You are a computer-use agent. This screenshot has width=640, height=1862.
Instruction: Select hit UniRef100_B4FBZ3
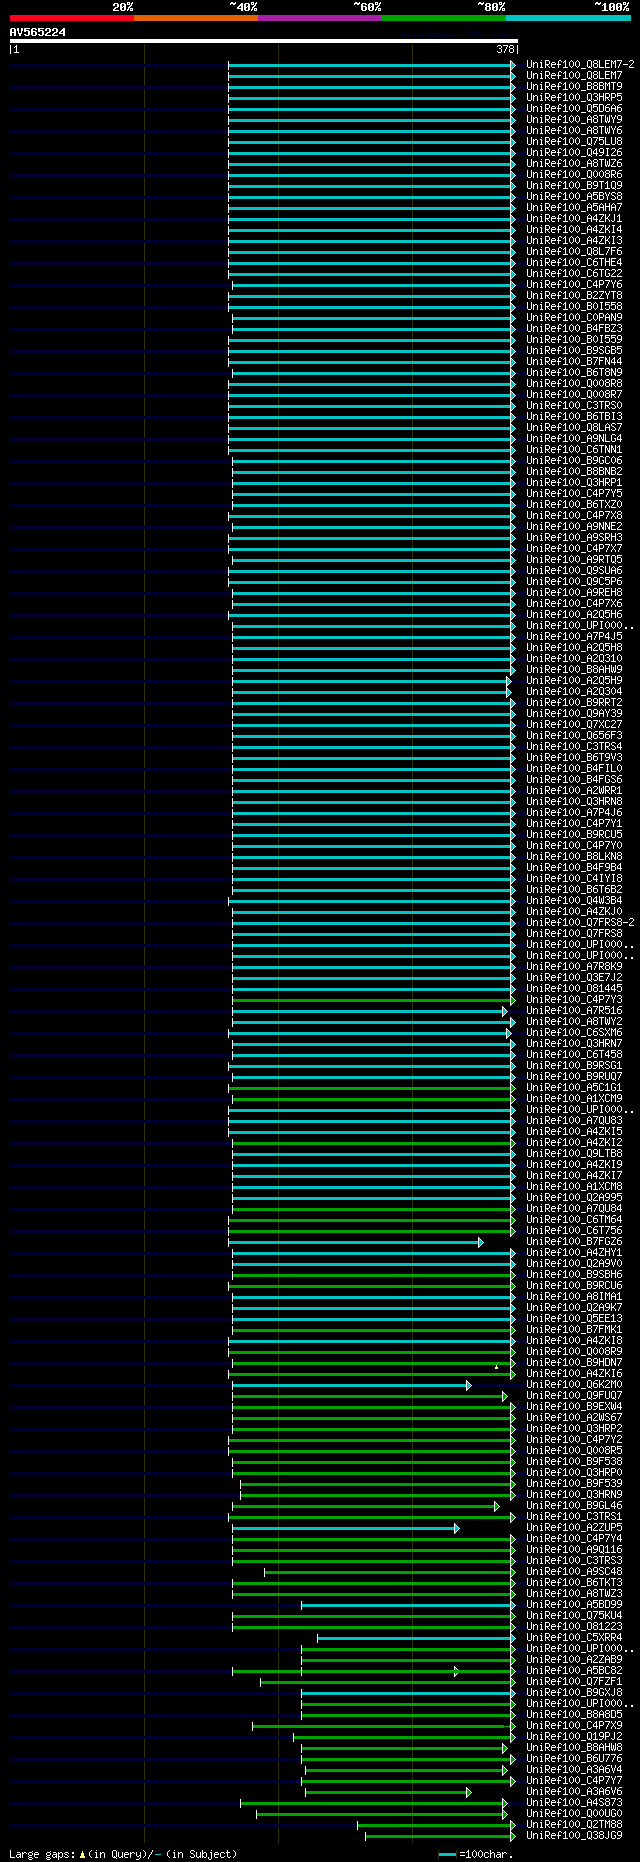pos(574,328)
